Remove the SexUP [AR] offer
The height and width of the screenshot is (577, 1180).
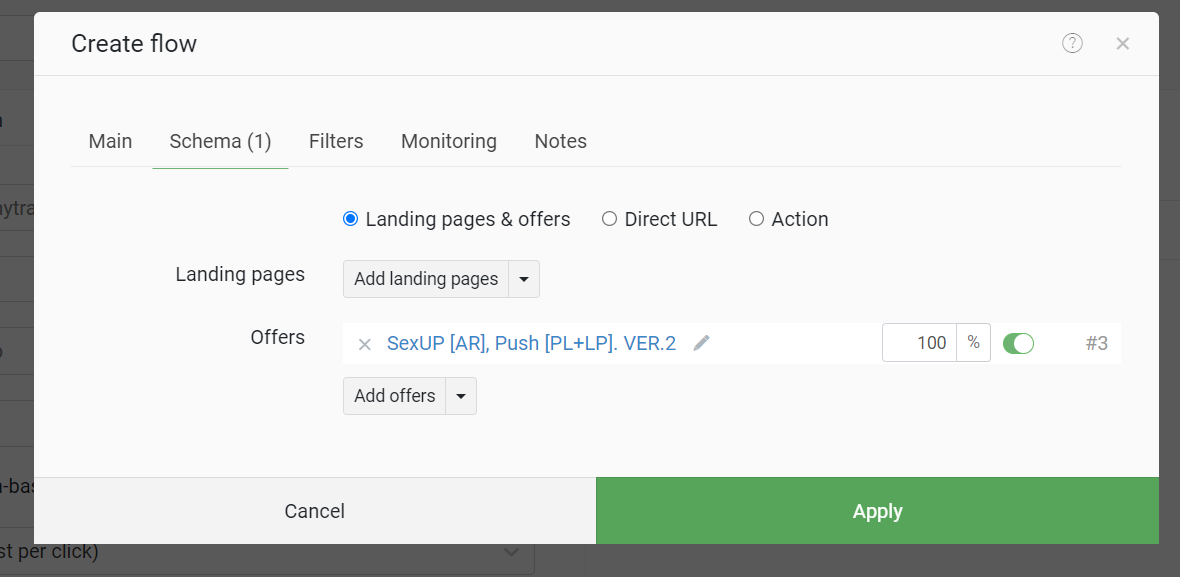364,345
